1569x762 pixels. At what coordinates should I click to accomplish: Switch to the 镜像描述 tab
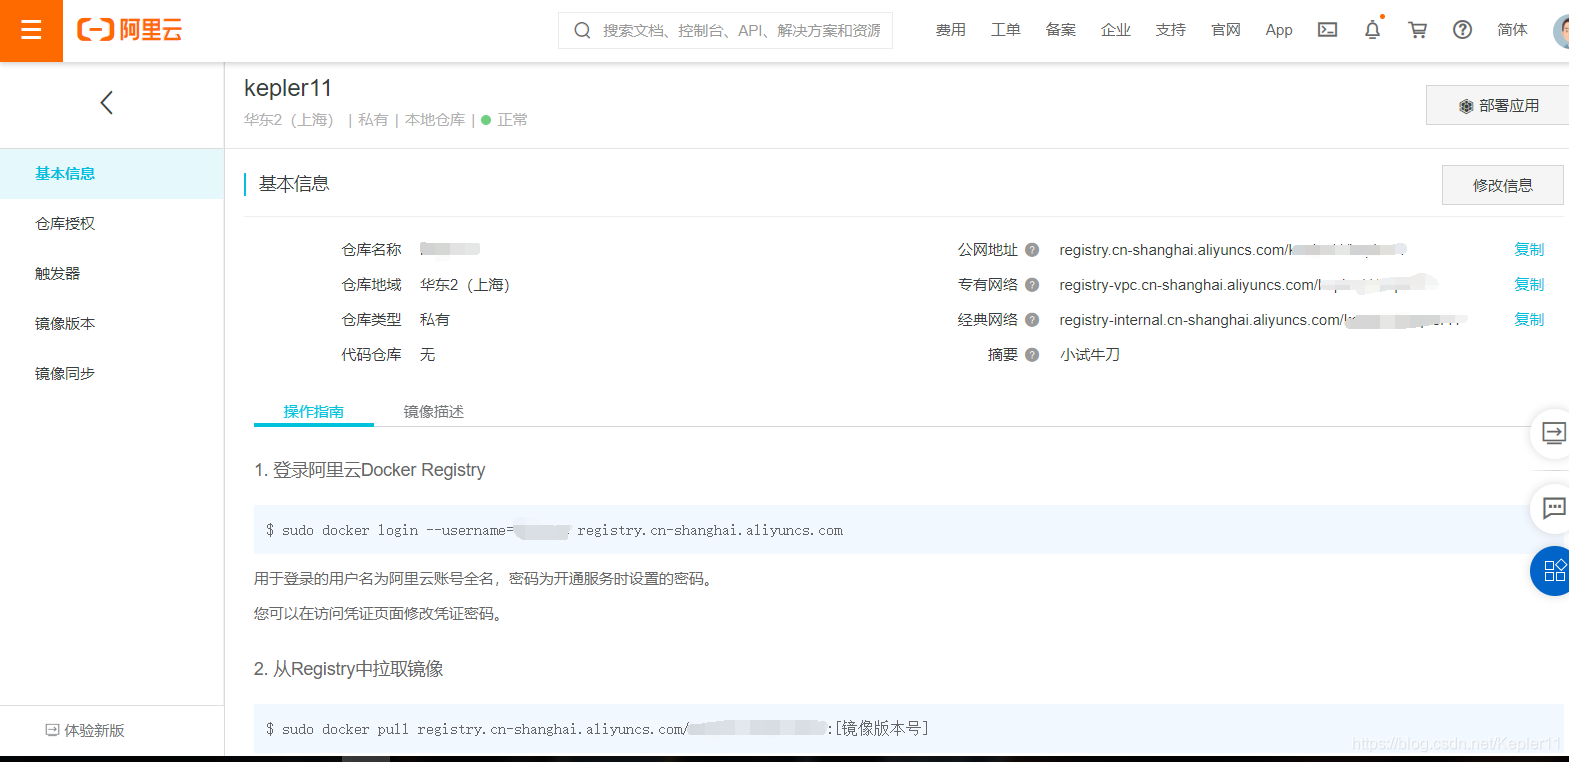click(x=434, y=412)
